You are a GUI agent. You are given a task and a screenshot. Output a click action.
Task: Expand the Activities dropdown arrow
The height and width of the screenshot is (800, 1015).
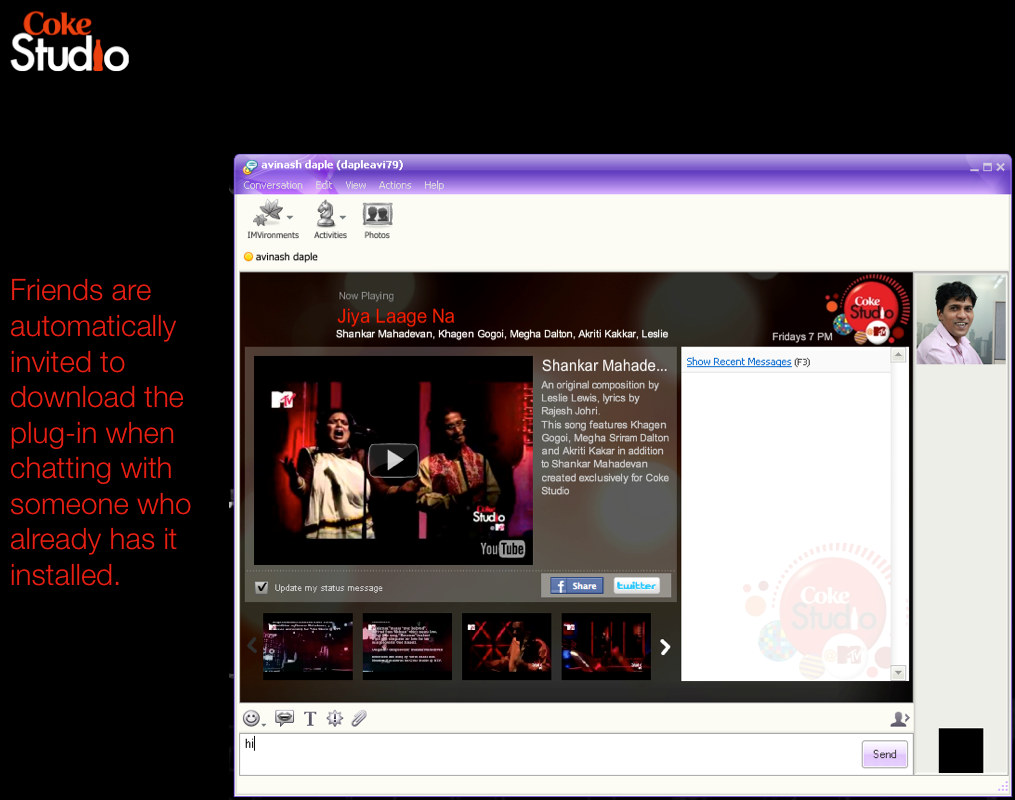click(343, 217)
